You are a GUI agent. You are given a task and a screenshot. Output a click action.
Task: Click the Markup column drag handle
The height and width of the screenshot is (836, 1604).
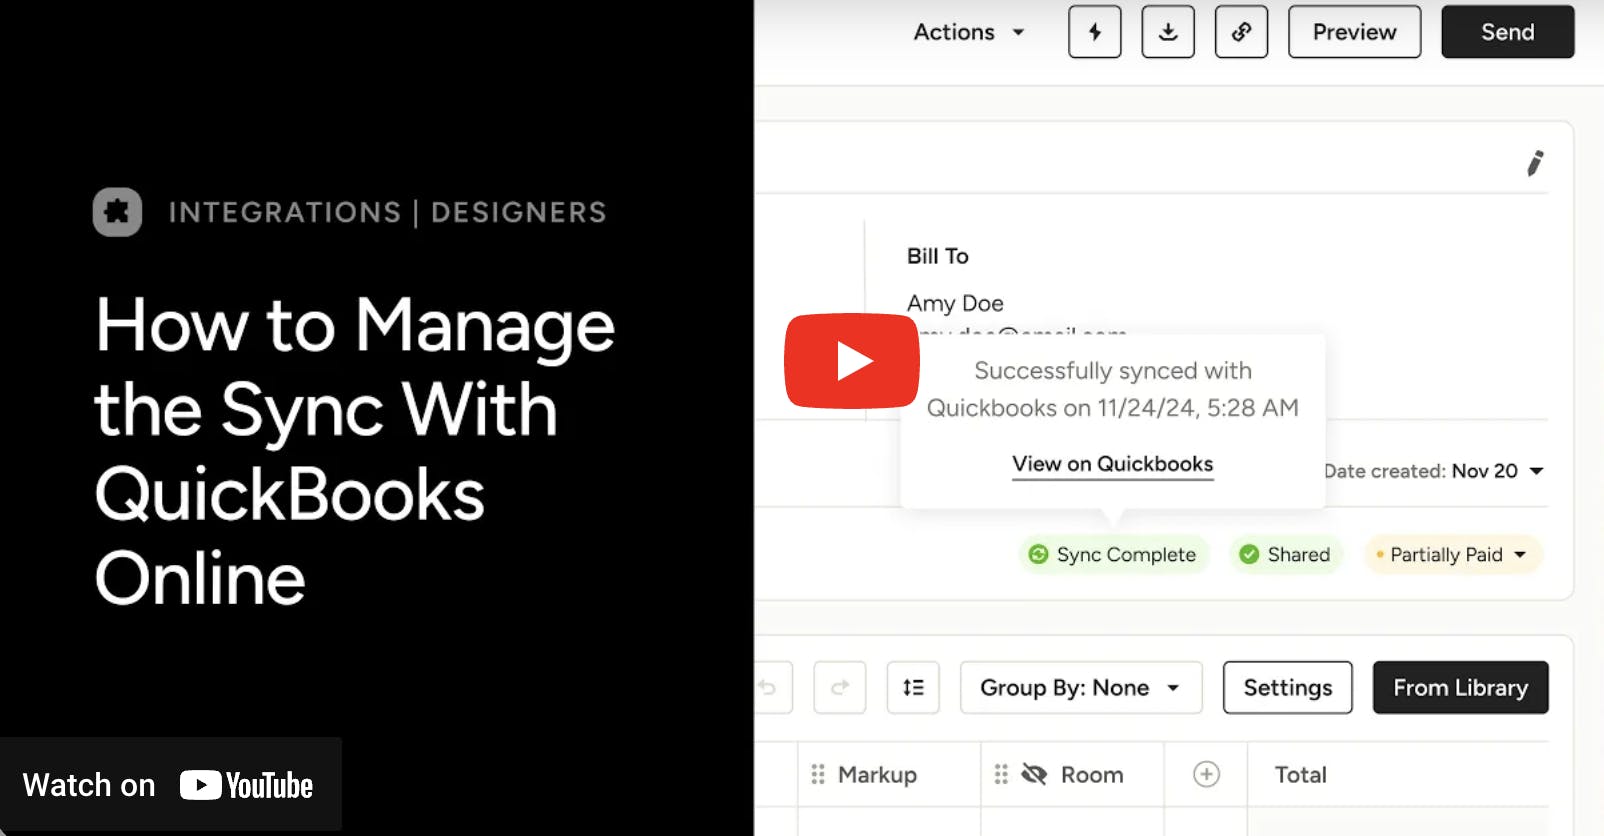click(818, 775)
